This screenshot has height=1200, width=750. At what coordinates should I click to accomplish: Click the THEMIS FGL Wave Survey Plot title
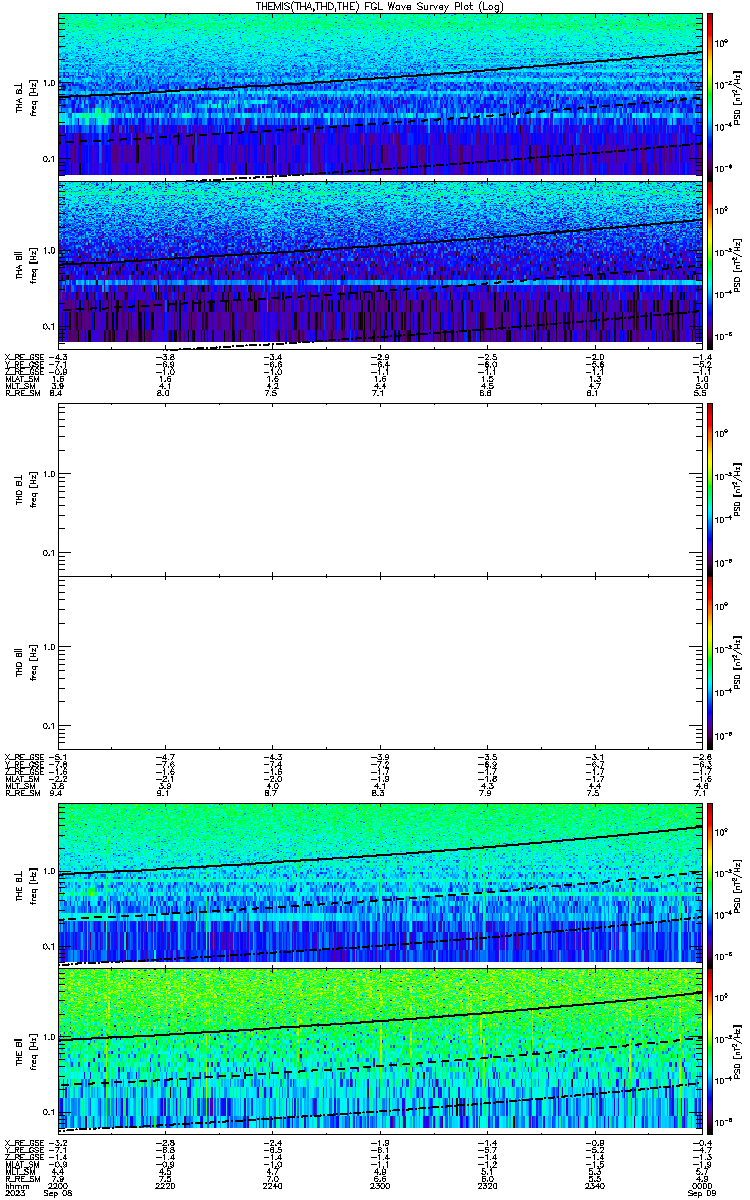coord(380,6)
